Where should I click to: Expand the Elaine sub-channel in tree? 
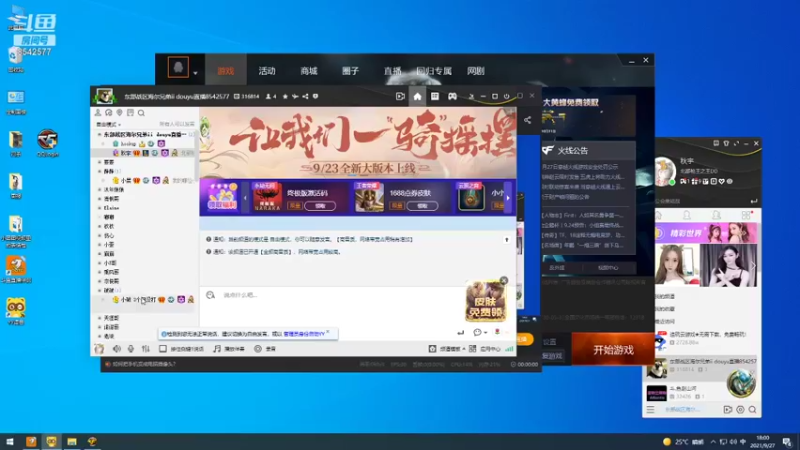[99, 208]
